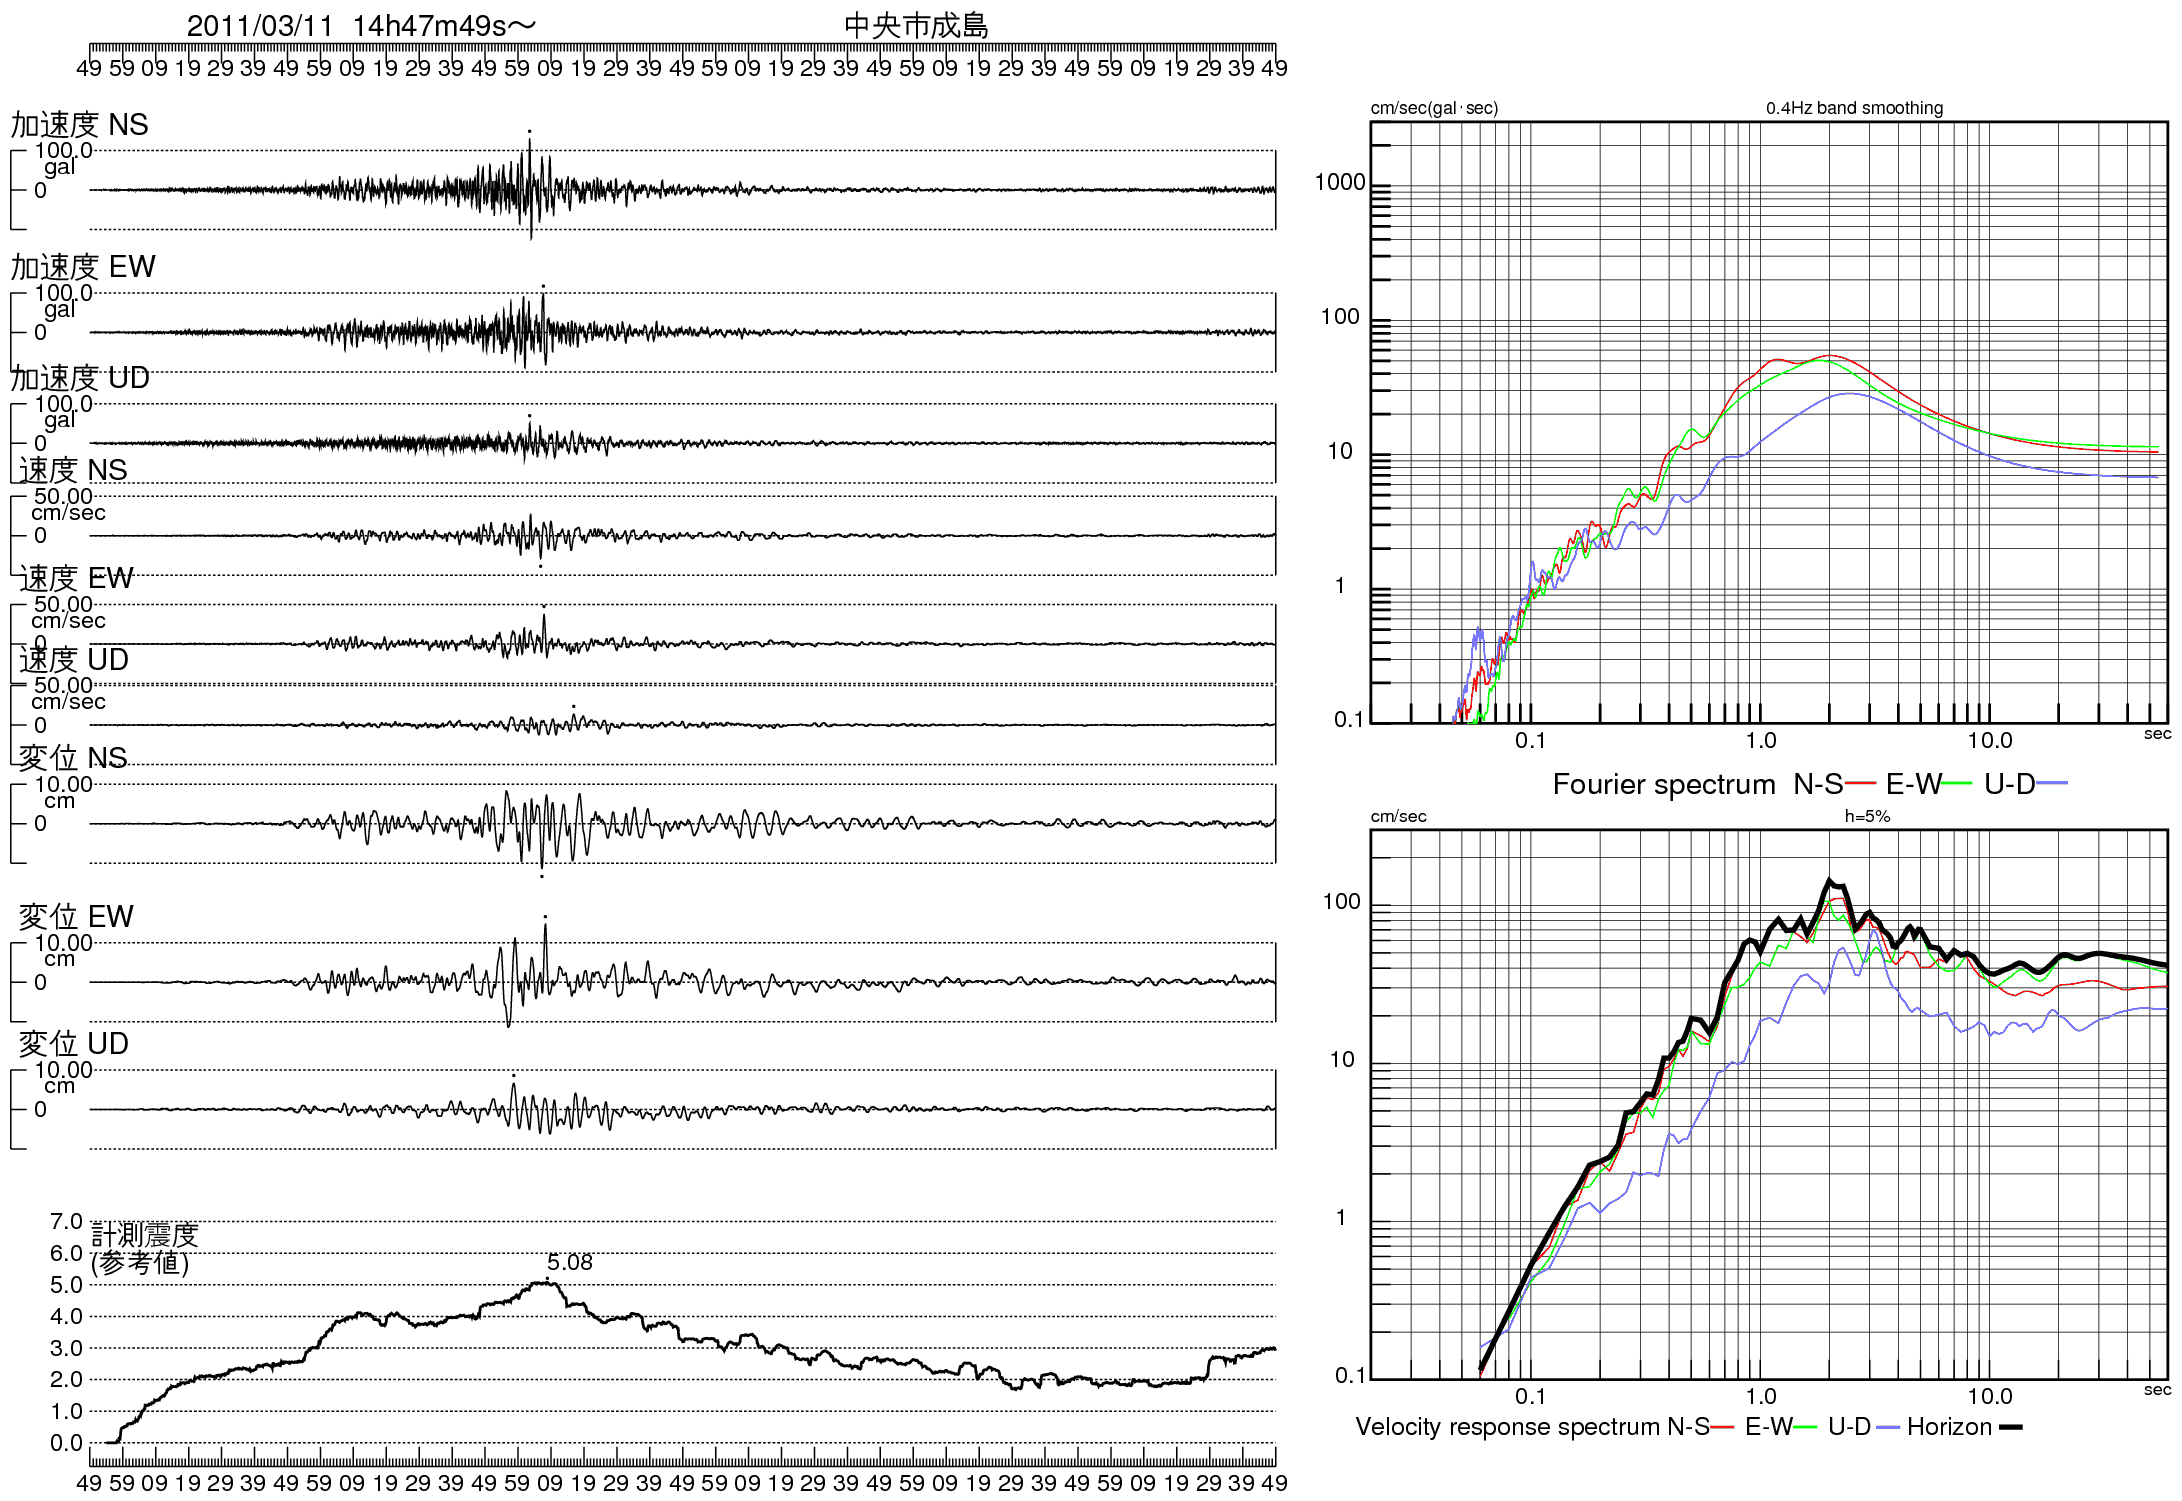2182x1501 pixels.
Task: Click the 0.4Hz band smoothing label
Action: [x=1854, y=108]
